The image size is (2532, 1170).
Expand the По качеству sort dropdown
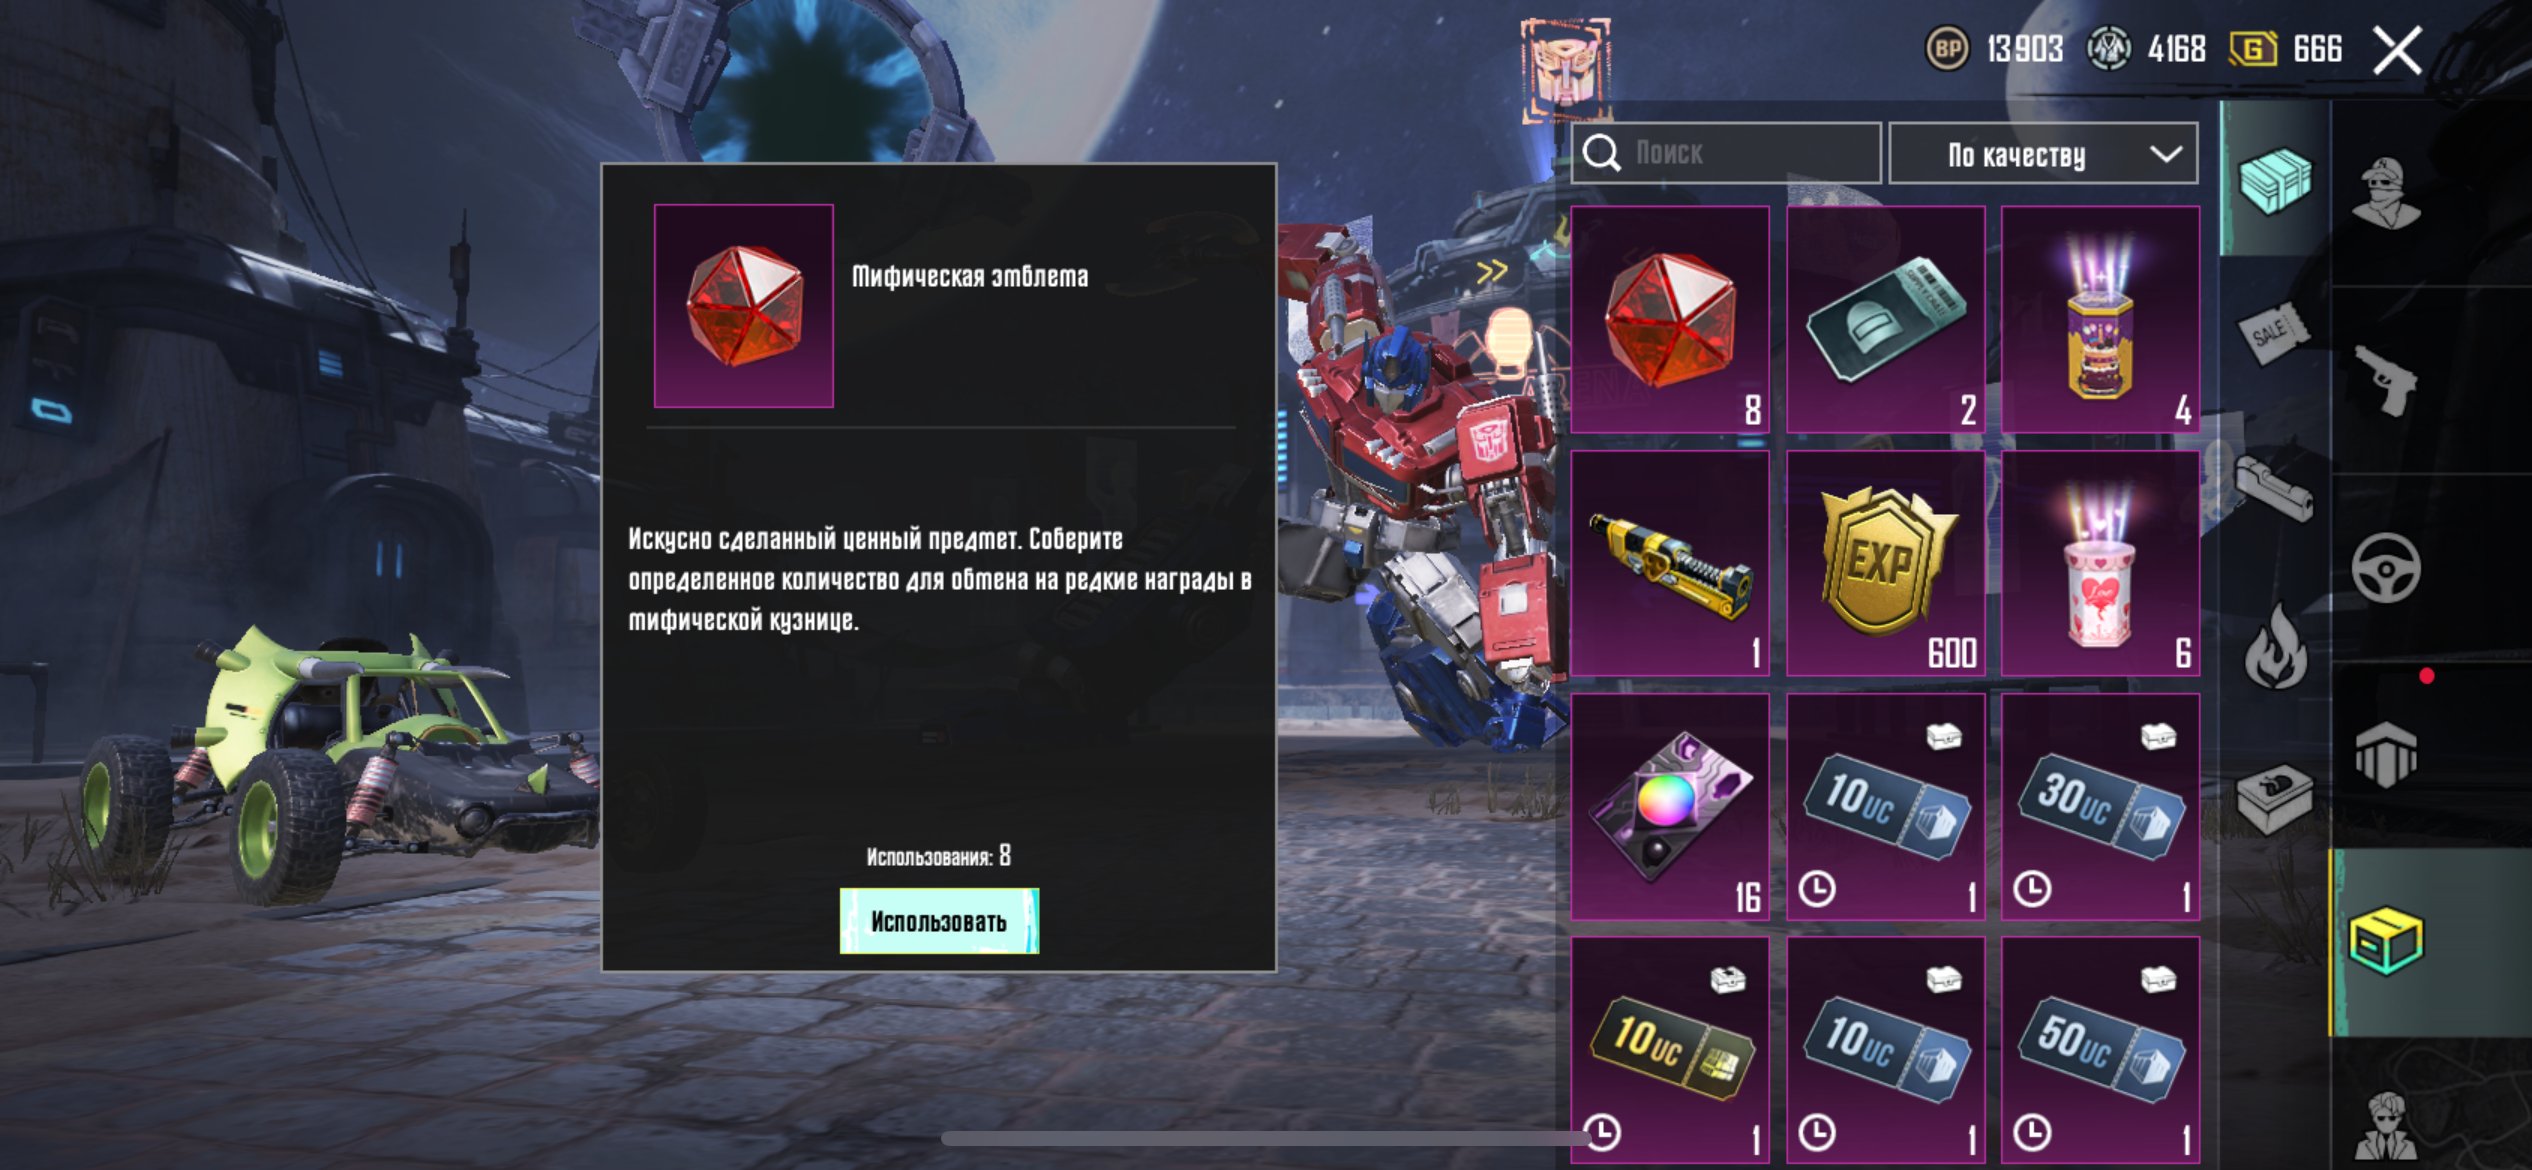(2043, 154)
